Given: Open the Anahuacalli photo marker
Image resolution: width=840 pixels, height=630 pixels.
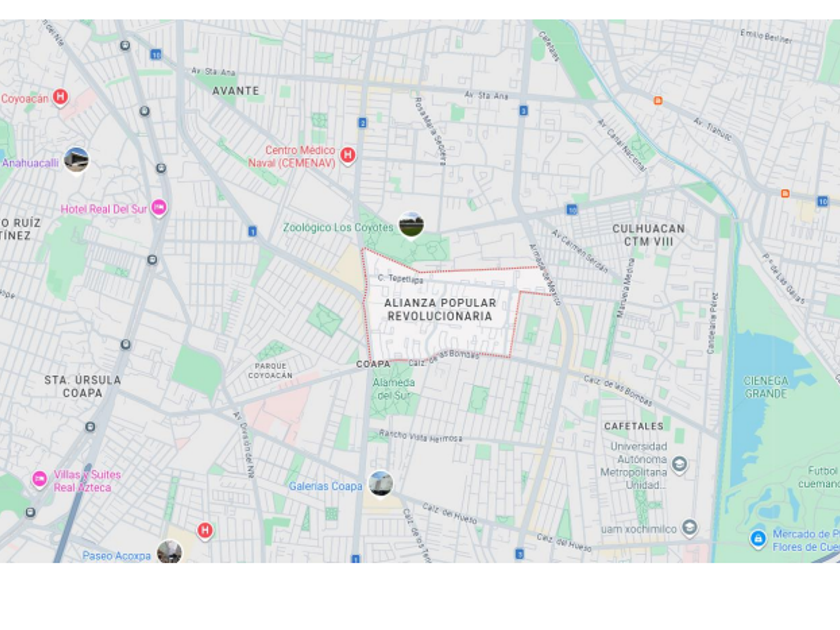Looking at the screenshot, I should click(76, 160).
